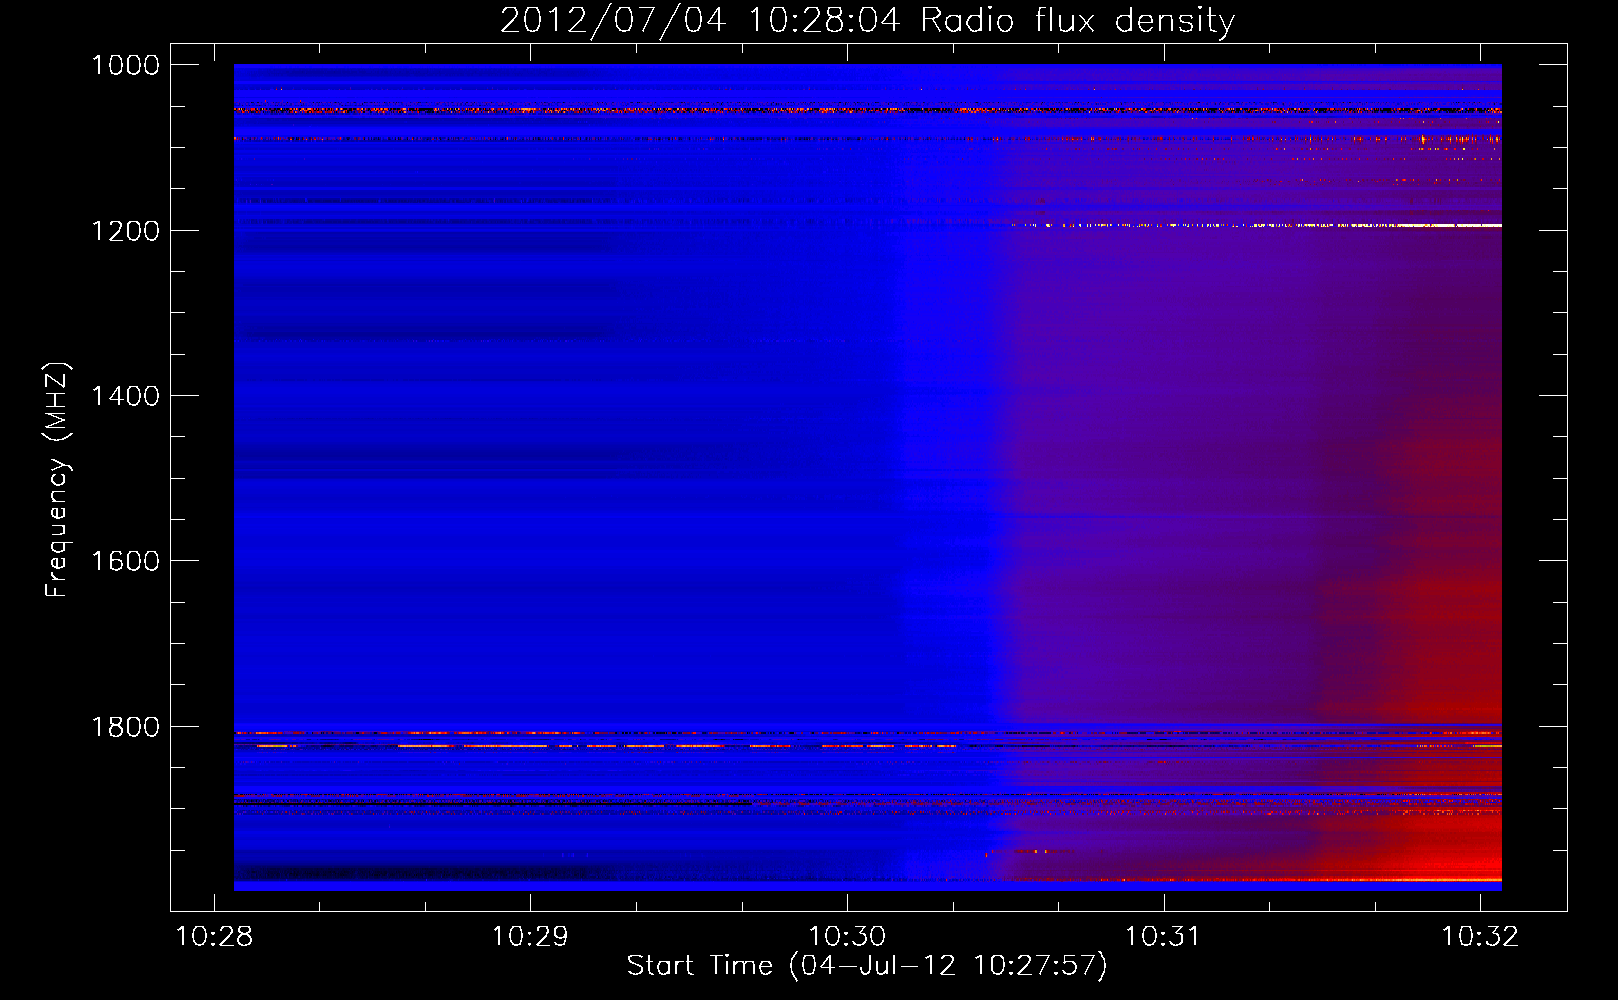The height and width of the screenshot is (1000, 1618).
Task: Click the bright yellow-white emission line near 1200 MHz
Action: pyautogui.click(x=1256, y=226)
